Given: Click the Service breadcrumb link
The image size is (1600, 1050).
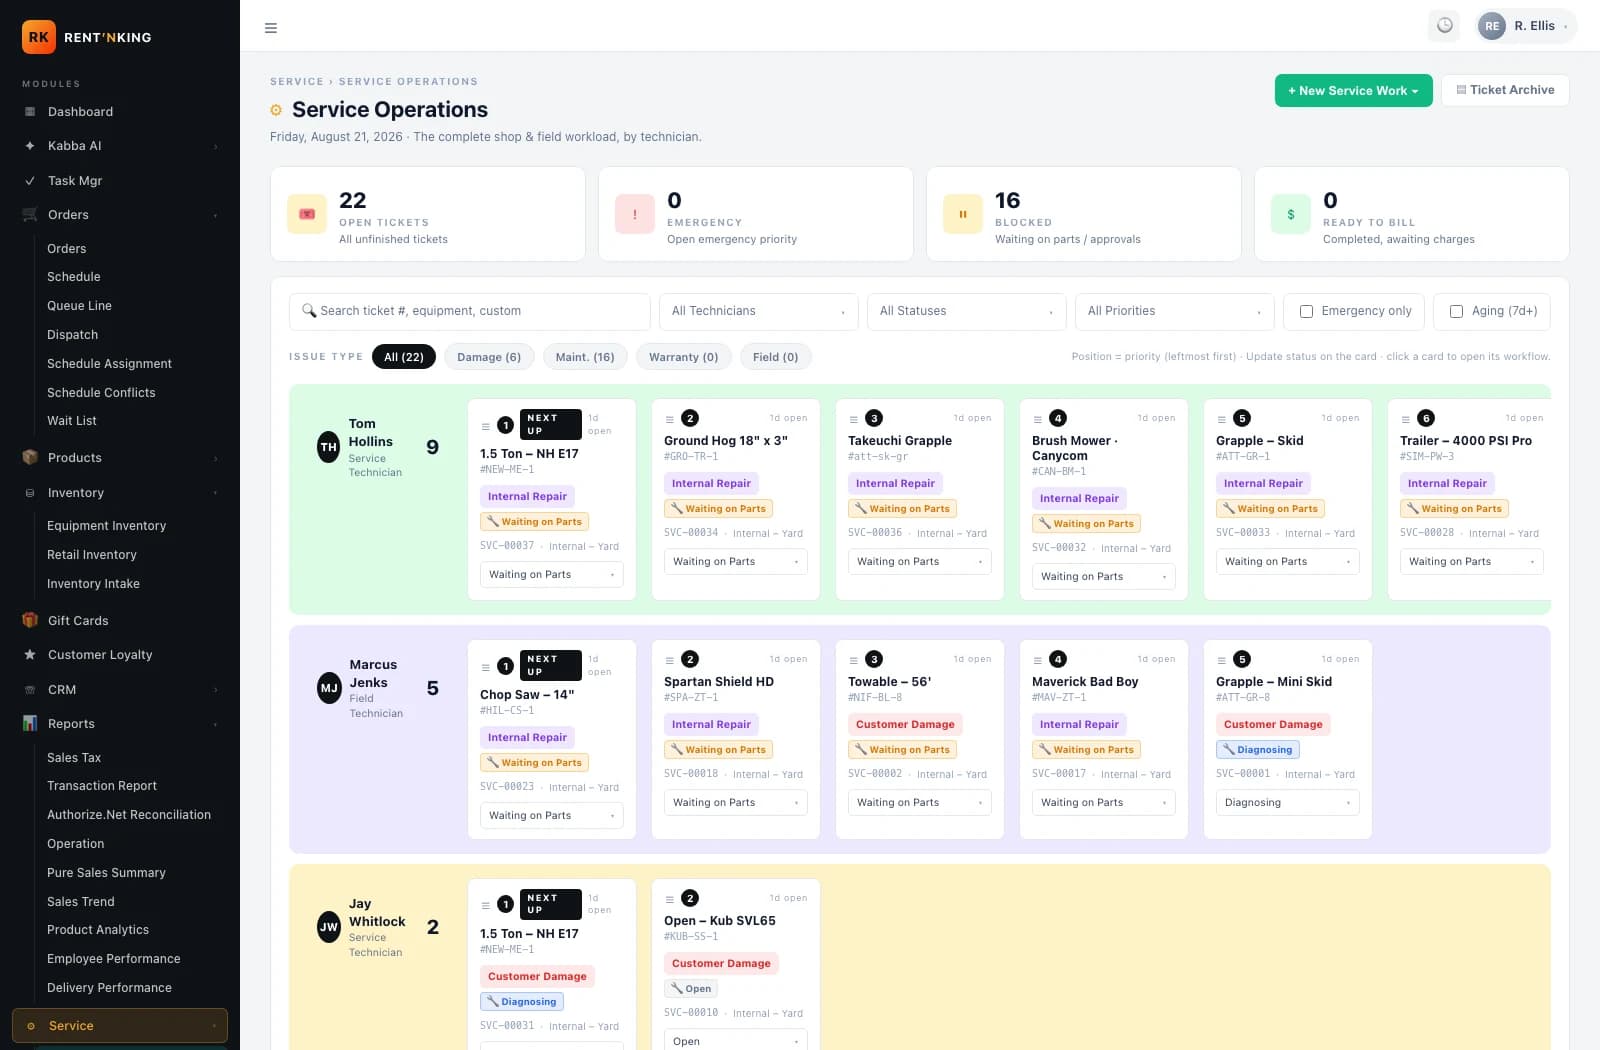Looking at the screenshot, I should point(296,82).
